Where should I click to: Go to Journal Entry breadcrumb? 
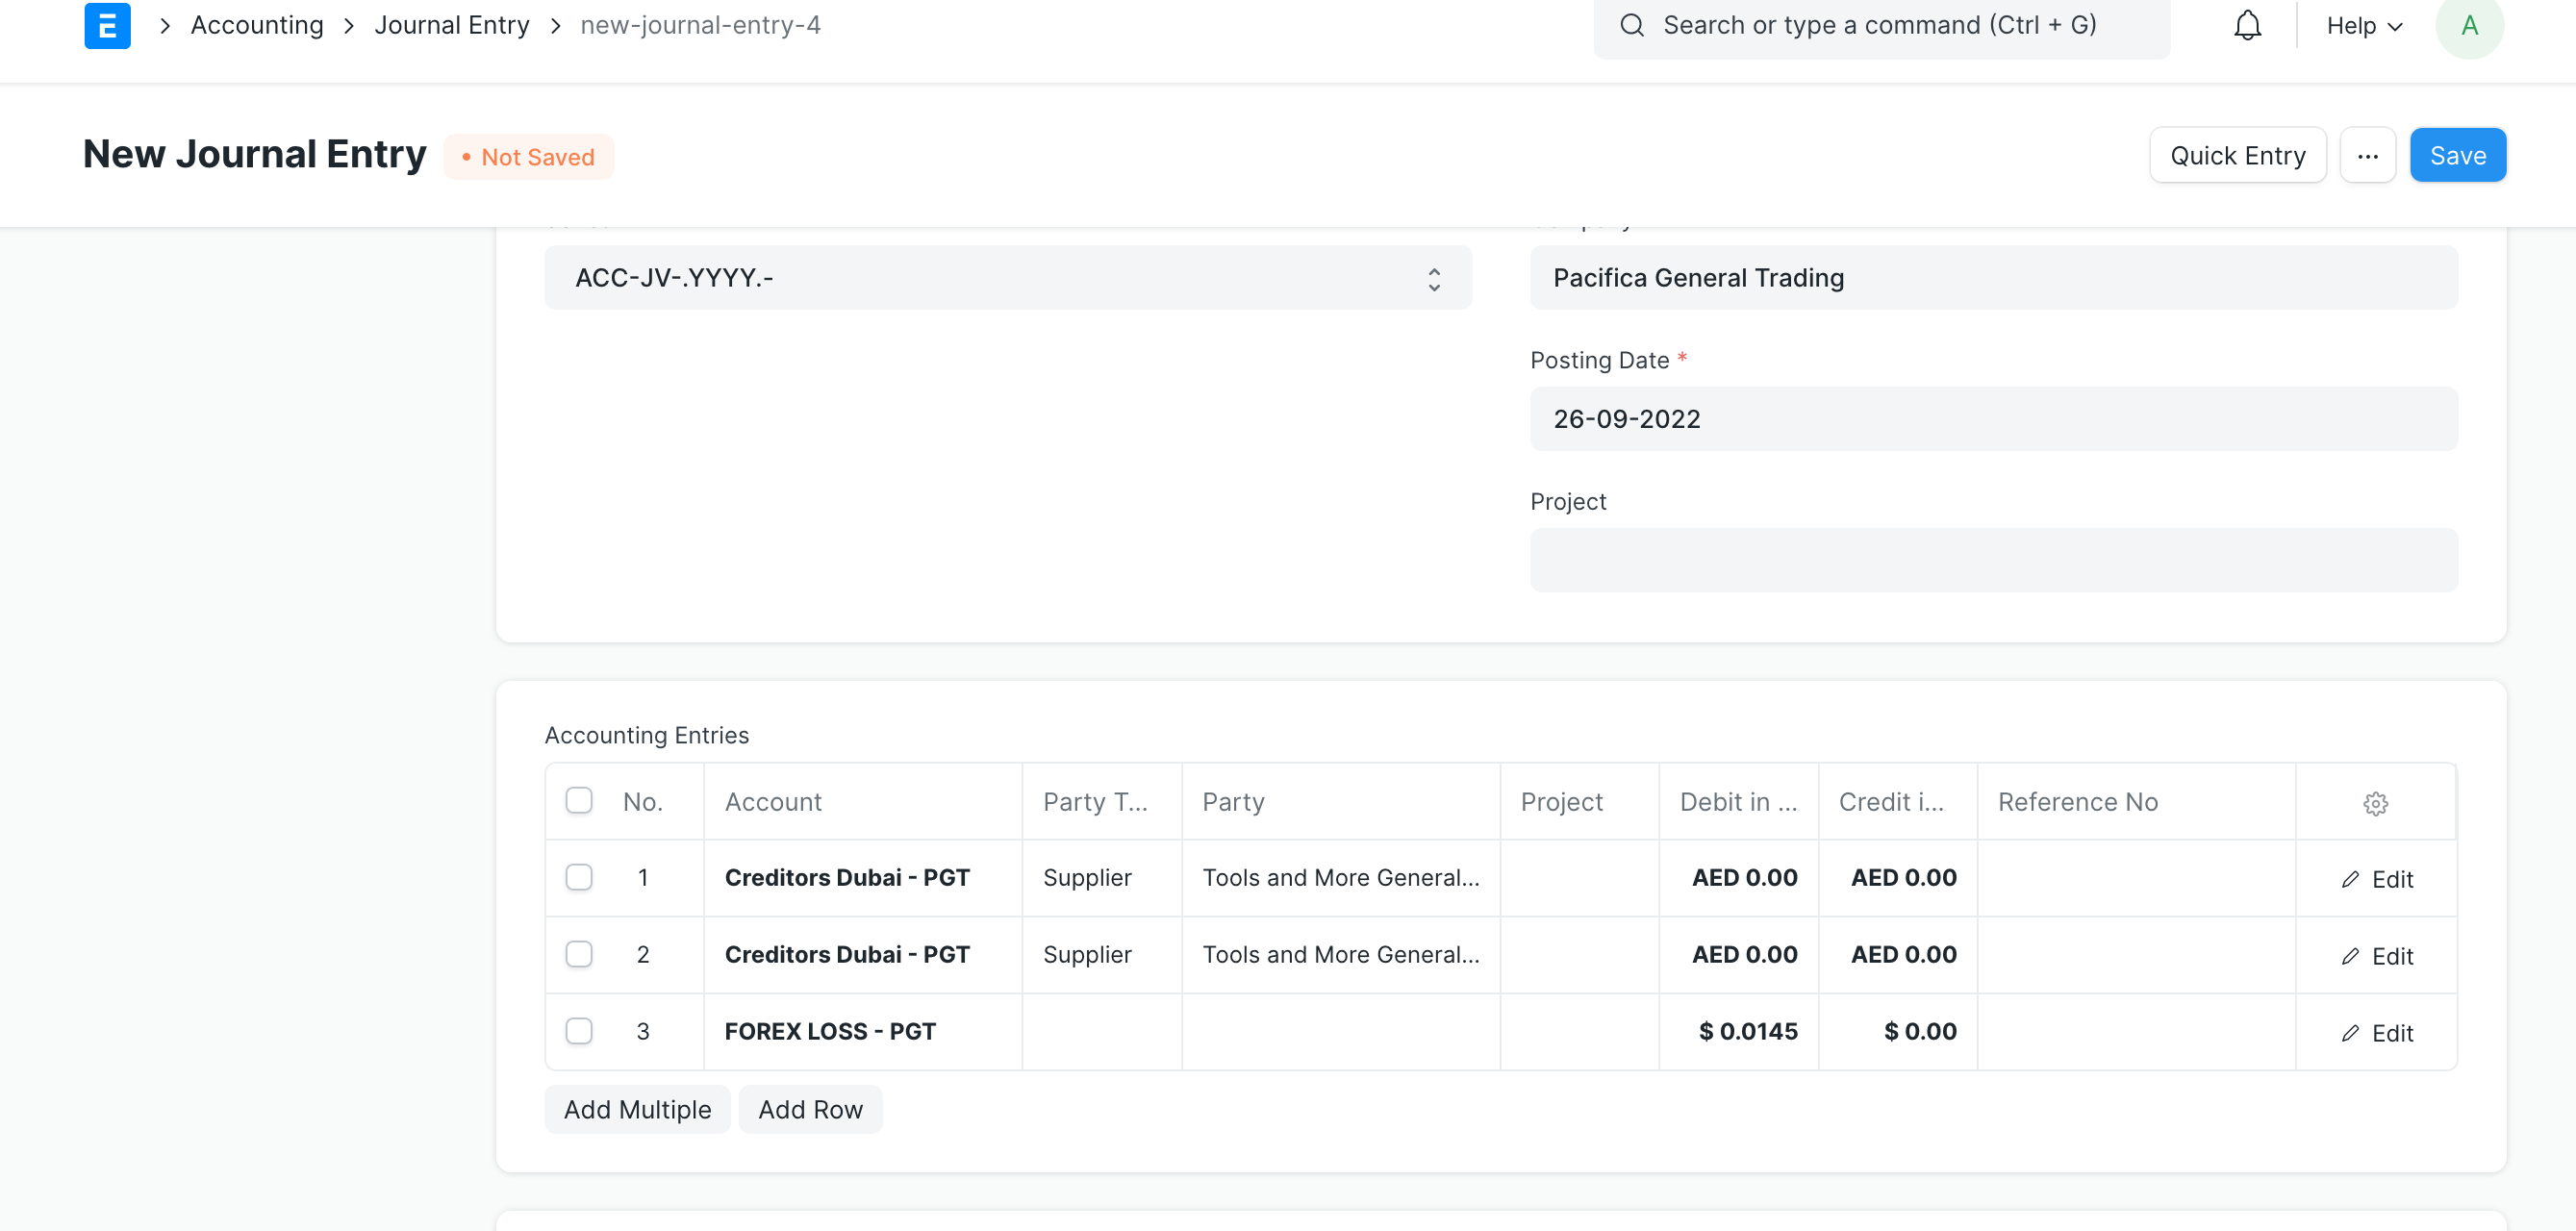click(x=452, y=25)
